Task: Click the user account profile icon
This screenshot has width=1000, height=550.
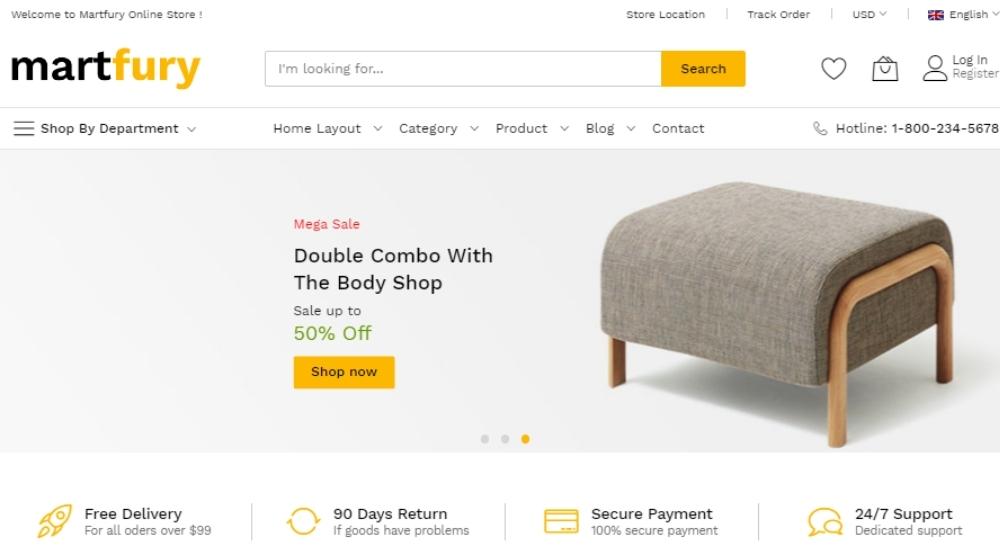Action: pos(935,68)
